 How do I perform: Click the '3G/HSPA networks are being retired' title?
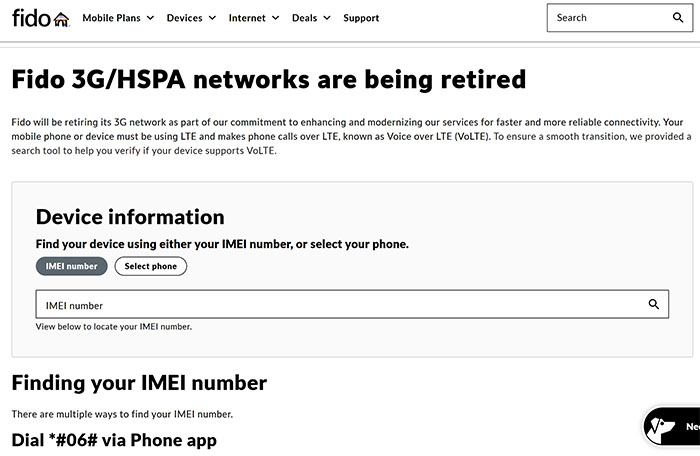click(268, 78)
